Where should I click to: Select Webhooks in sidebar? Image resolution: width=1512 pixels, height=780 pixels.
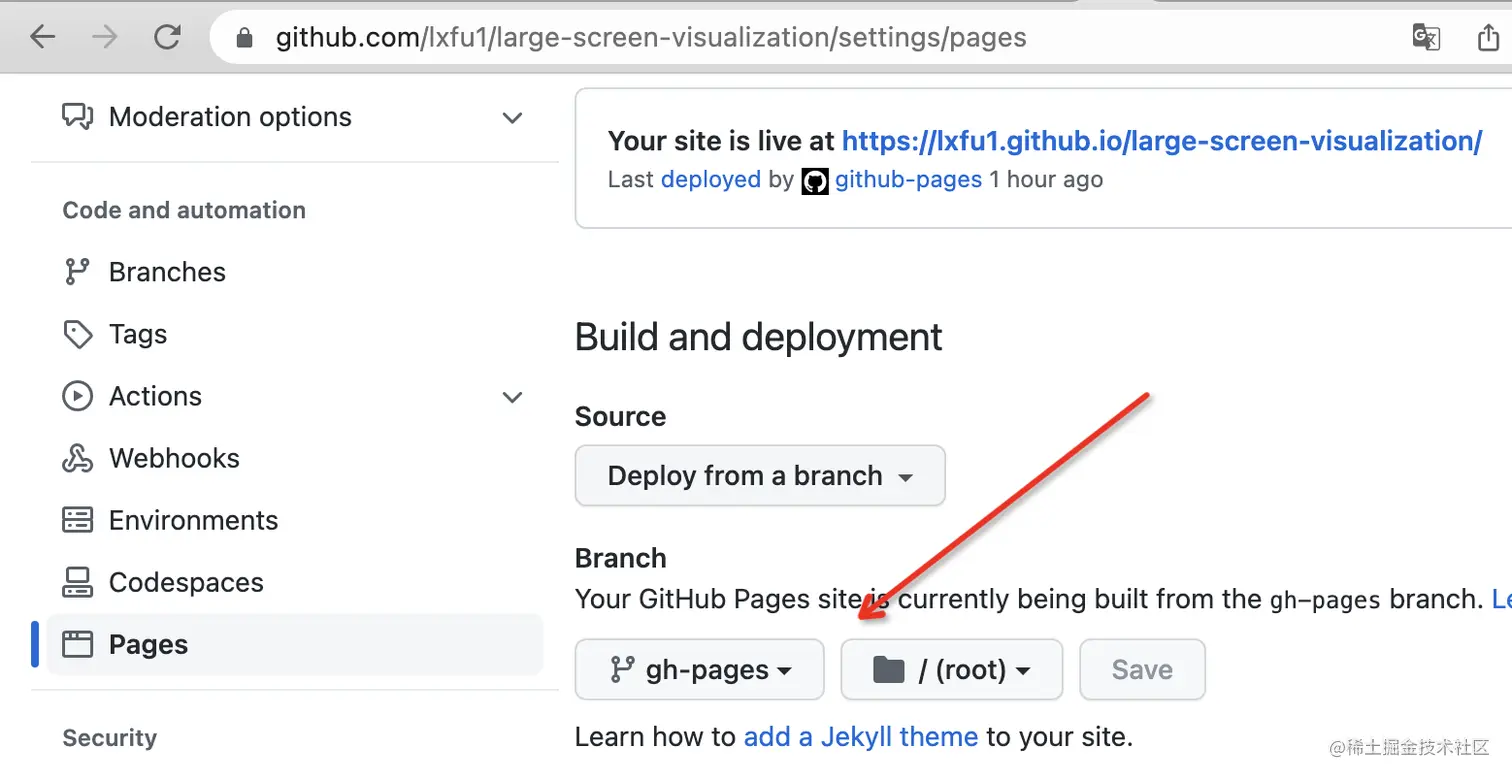[x=295, y=458]
